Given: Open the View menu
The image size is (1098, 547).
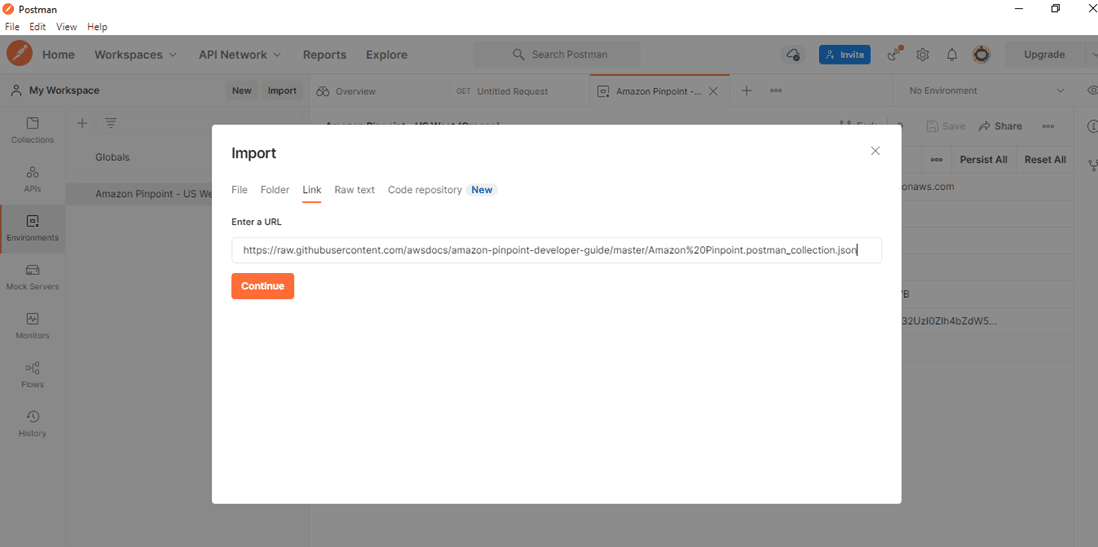Looking at the screenshot, I should coord(67,27).
